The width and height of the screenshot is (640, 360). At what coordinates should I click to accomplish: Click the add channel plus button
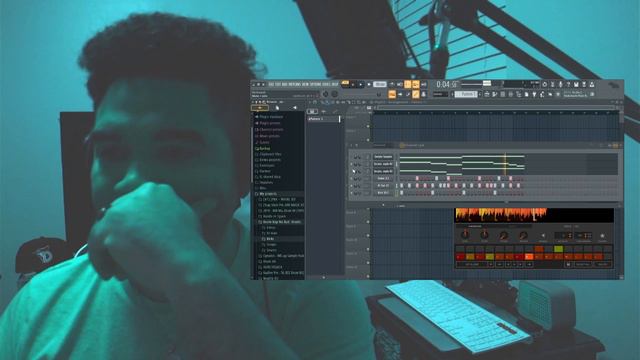[383, 205]
